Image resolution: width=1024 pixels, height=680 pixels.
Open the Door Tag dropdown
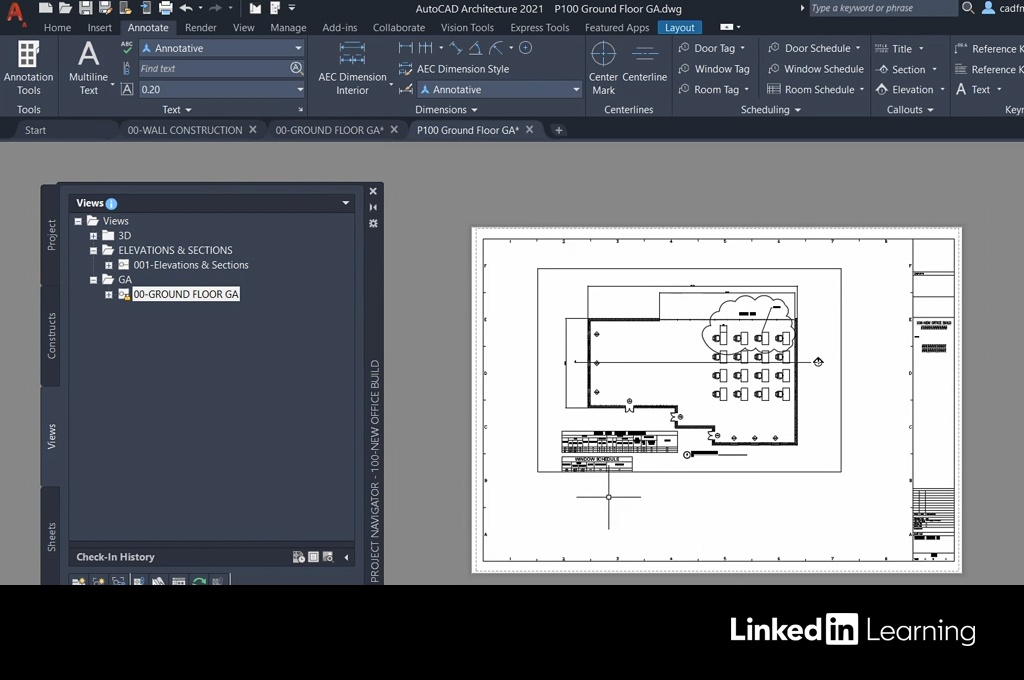(x=742, y=48)
